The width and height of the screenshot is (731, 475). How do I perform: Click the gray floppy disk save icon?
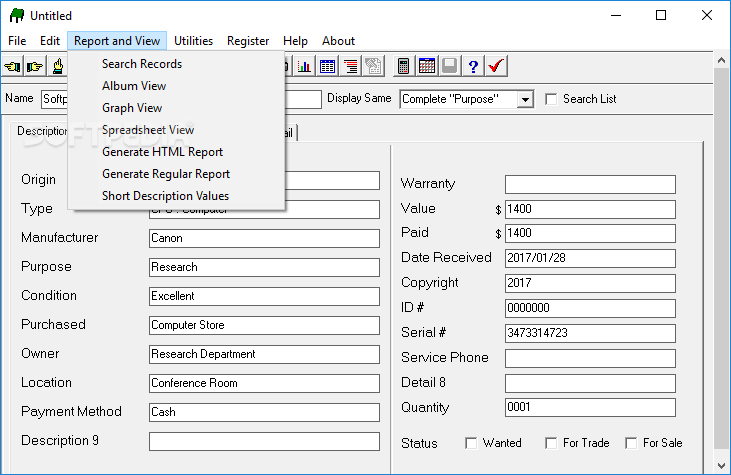tap(449, 67)
